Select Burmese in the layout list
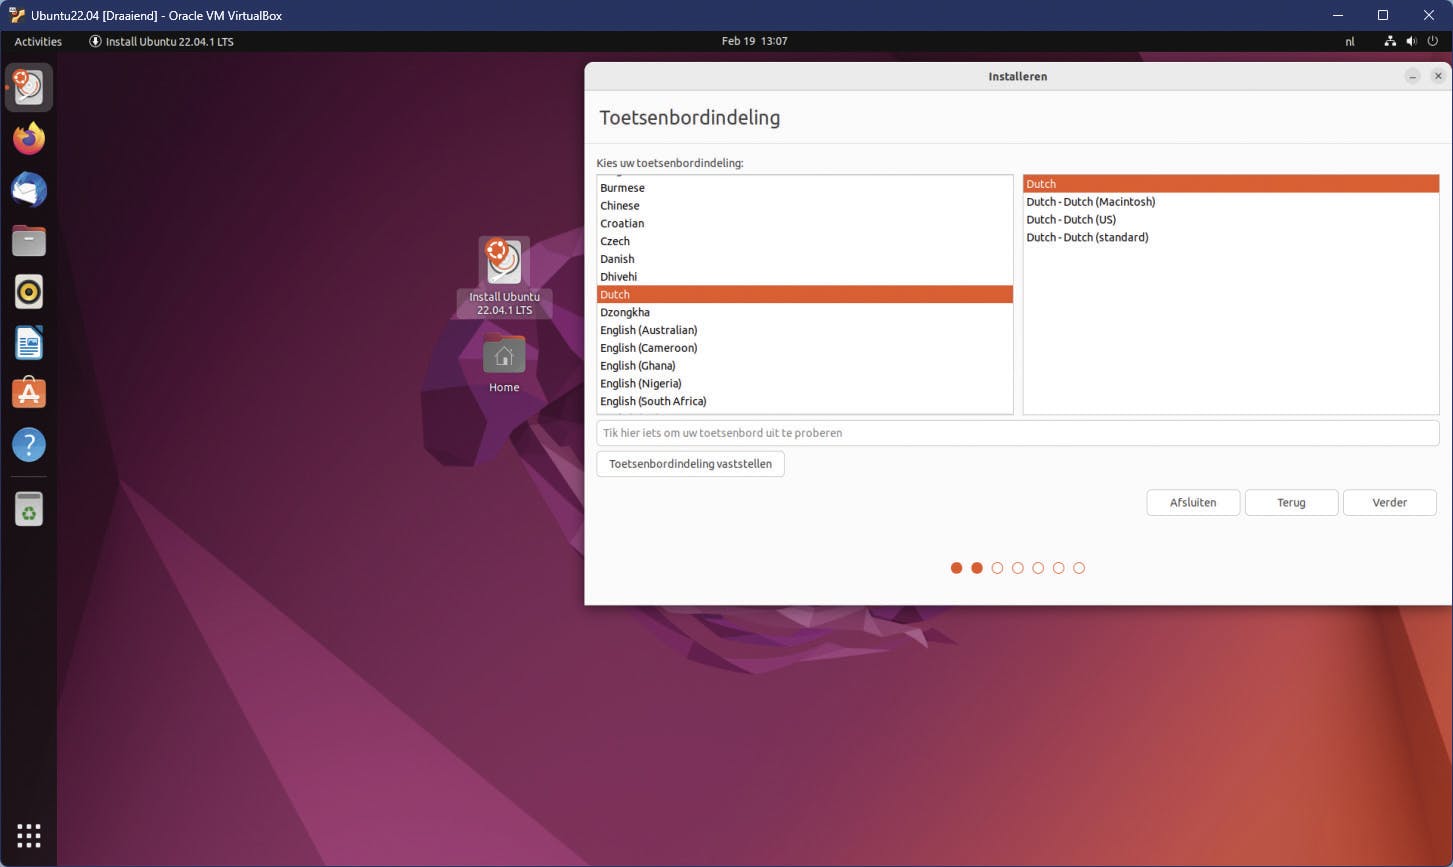 click(805, 188)
